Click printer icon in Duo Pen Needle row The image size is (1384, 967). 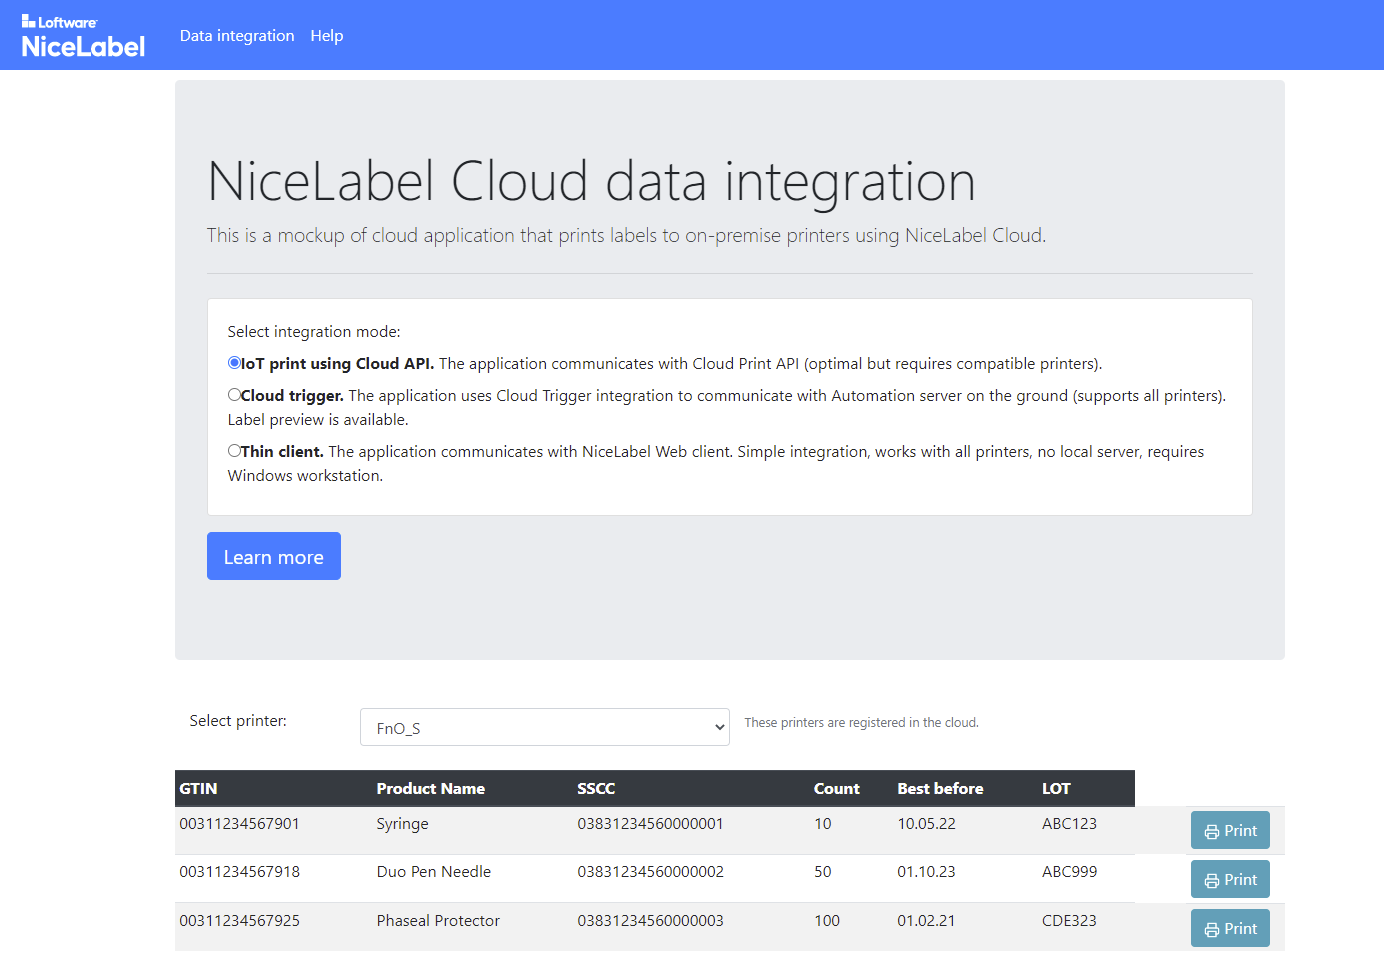pyautogui.click(x=1211, y=881)
